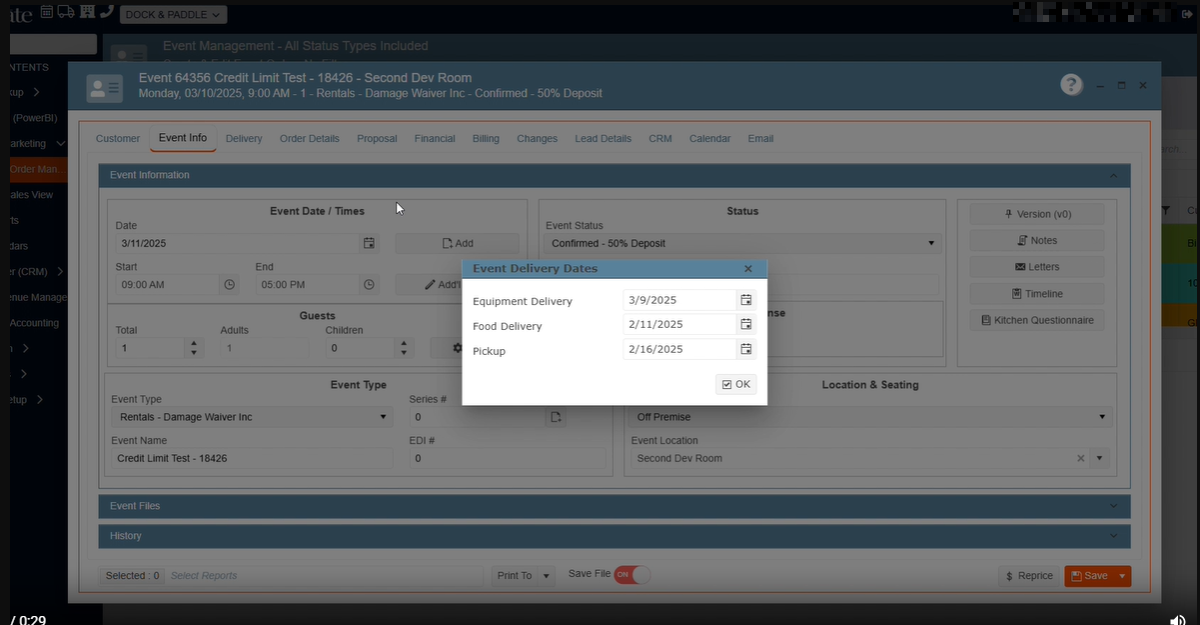Close the Event Delivery Dates dialog
Viewport: 1200px width, 625px height.
(748, 269)
